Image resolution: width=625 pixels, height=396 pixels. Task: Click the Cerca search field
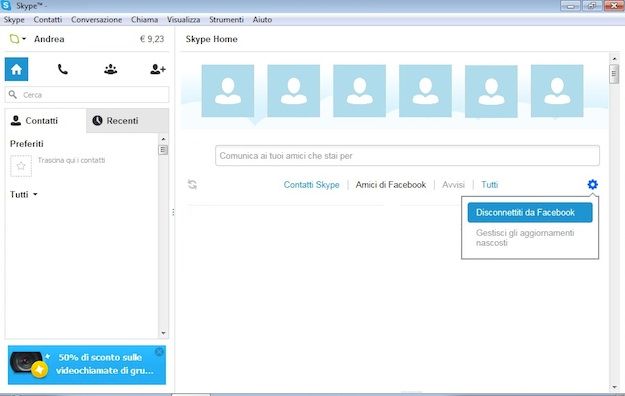[x=87, y=95]
